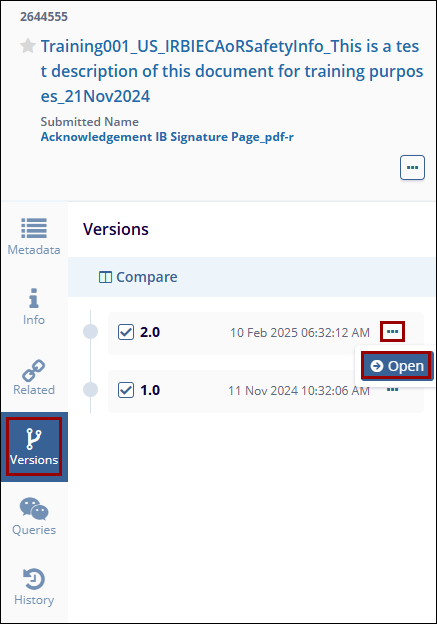Open the version 1.0 ellipsis menu
437x624 pixels.
coord(392,390)
